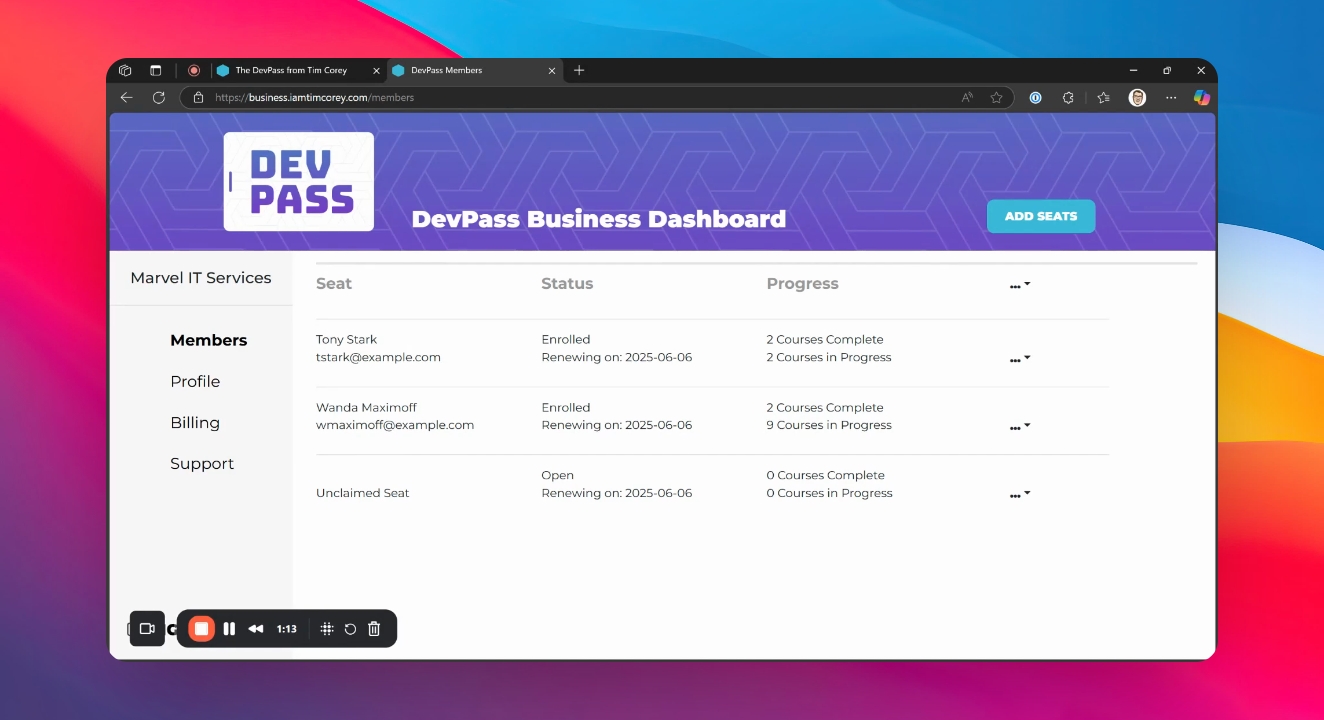
Task: Click Wanda Maximoff's renewal date text
Action: [617, 425]
